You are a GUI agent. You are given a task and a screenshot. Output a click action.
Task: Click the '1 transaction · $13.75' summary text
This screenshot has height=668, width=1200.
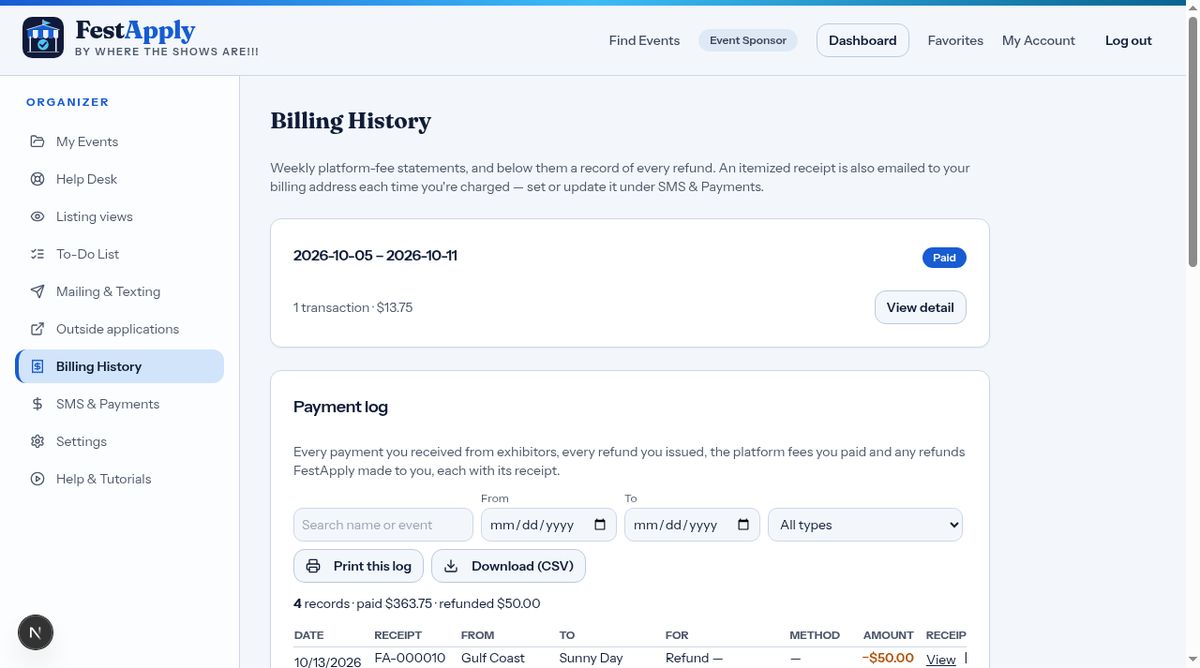(x=353, y=307)
